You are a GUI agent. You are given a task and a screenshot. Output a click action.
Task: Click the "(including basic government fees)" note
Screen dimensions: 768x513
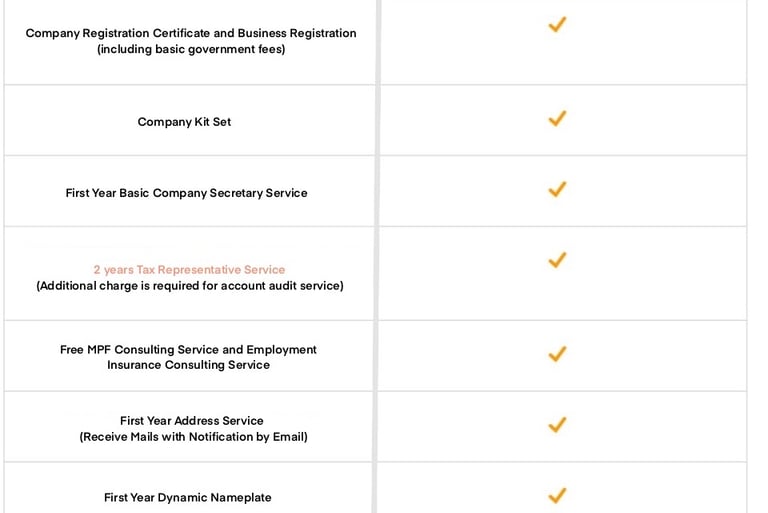(191, 49)
